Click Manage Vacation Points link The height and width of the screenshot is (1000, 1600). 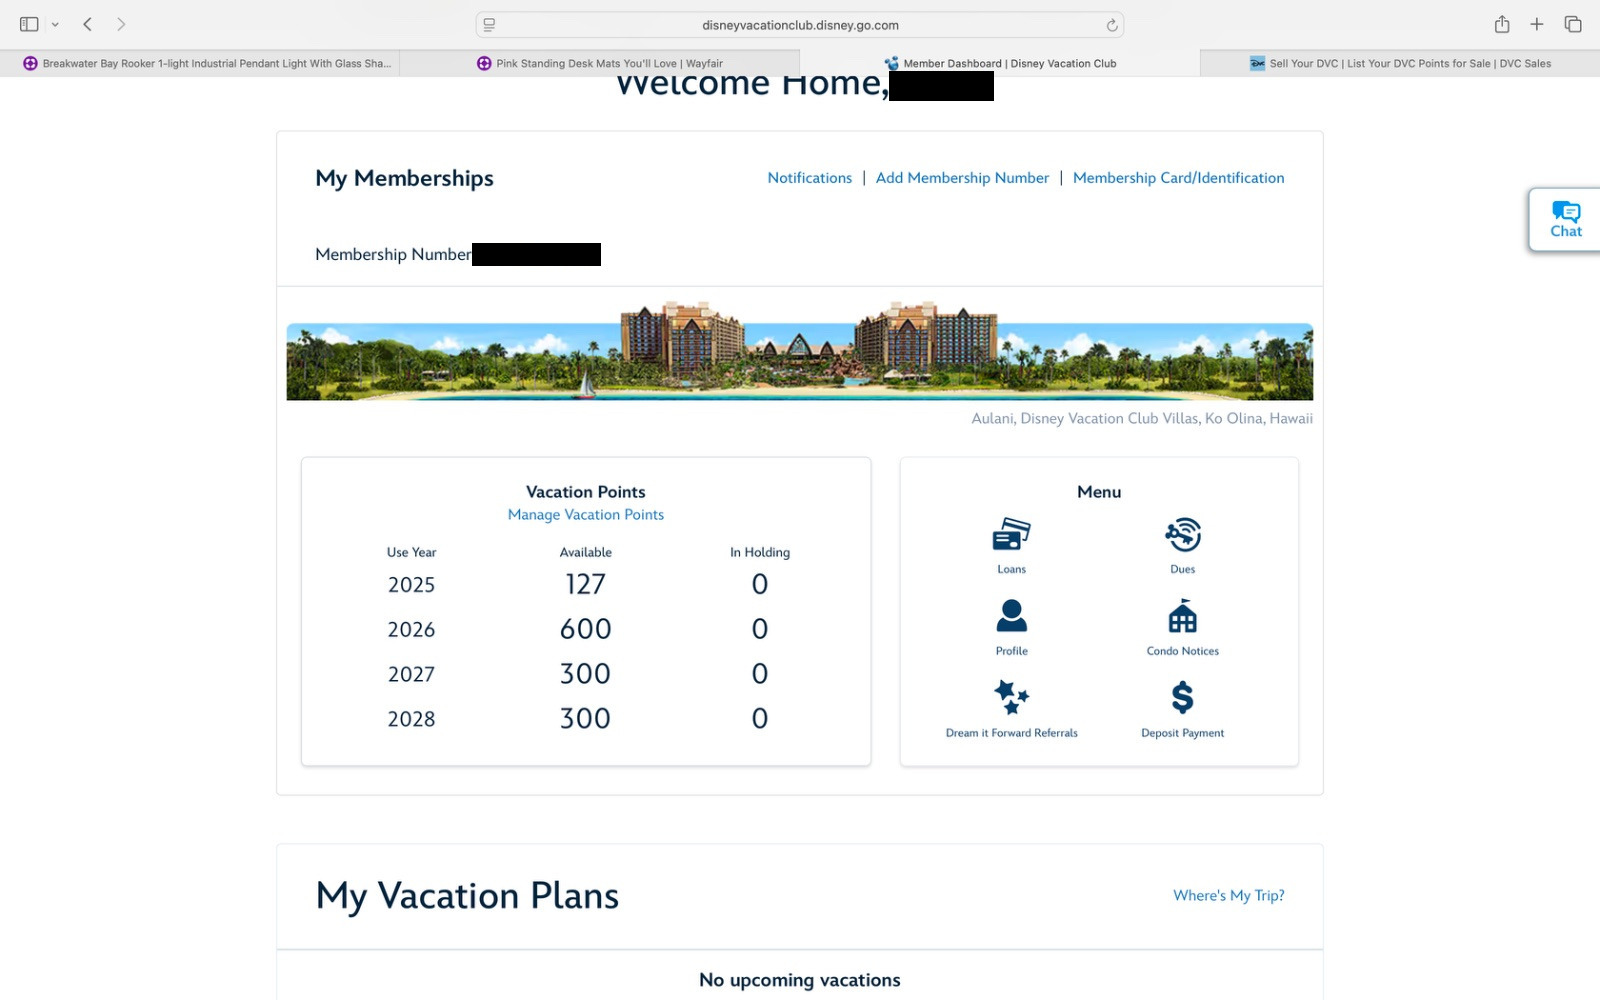[586, 515]
